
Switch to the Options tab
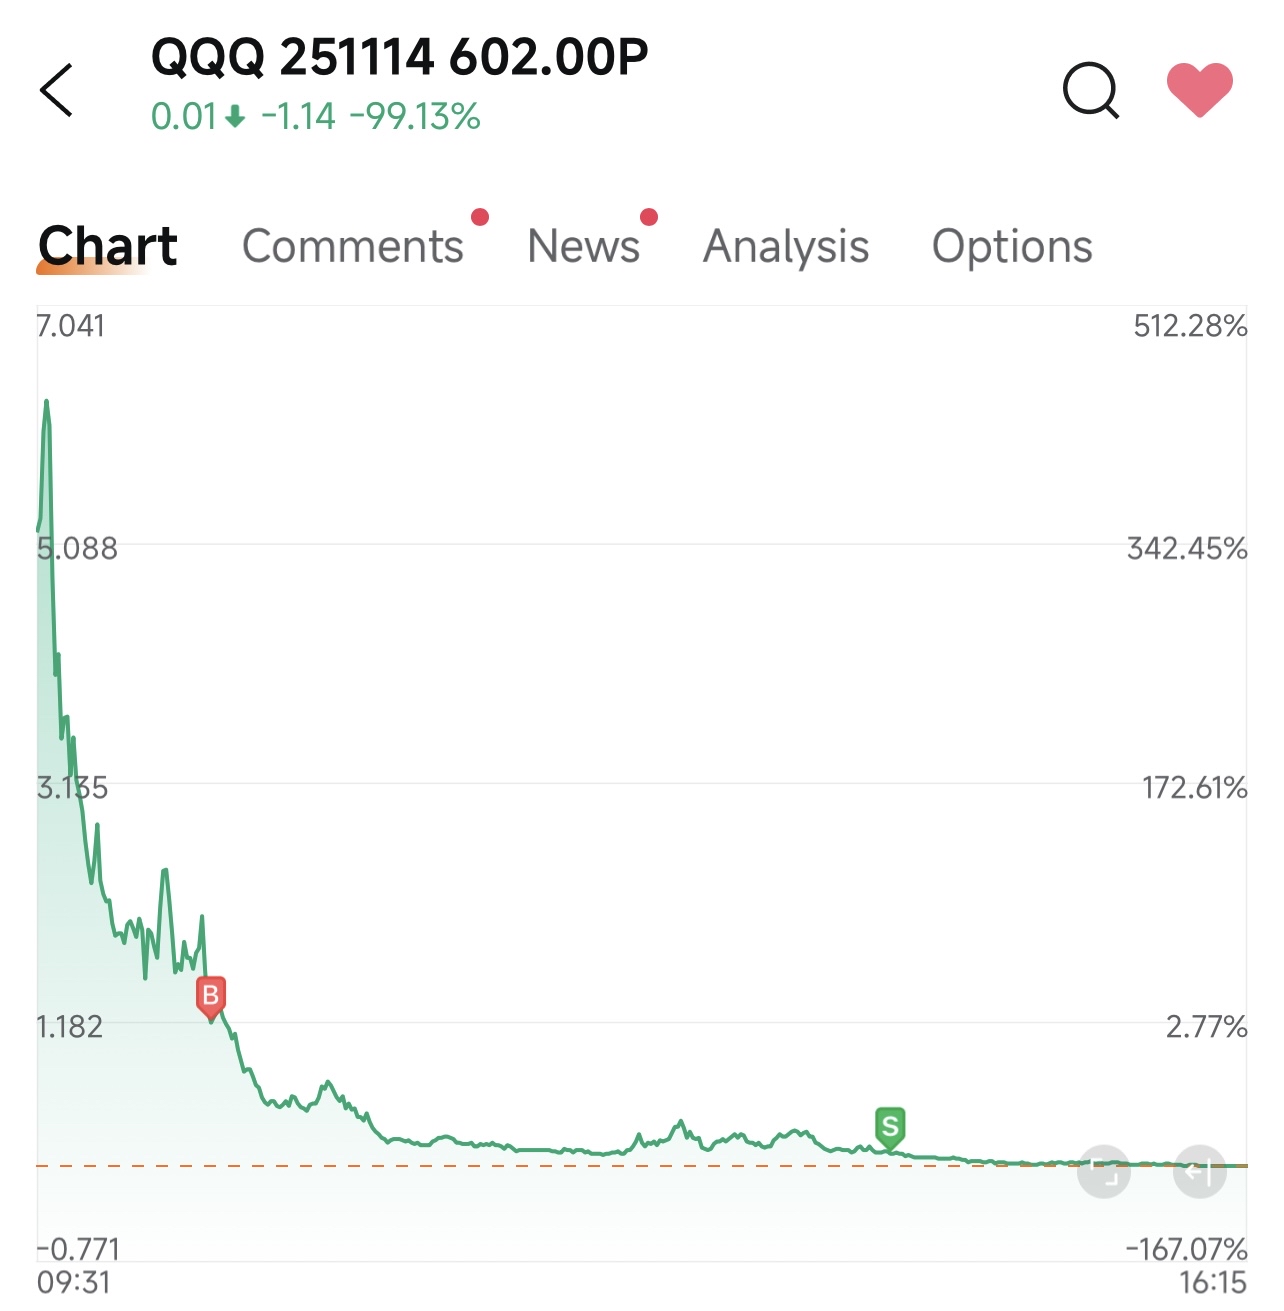click(1012, 246)
